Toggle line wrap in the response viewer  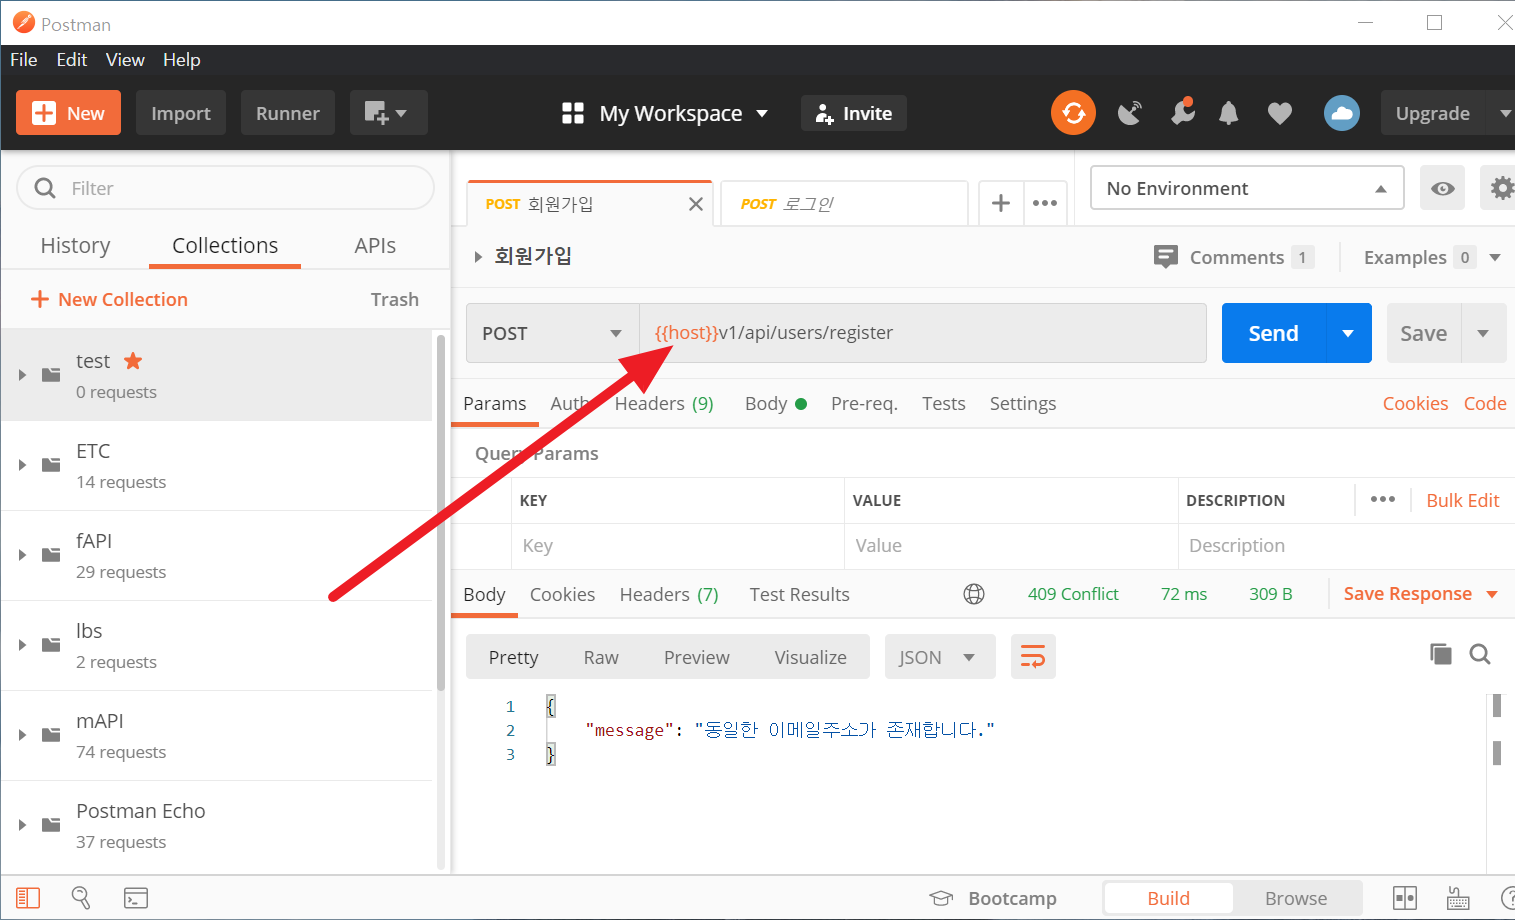(x=1033, y=657)
